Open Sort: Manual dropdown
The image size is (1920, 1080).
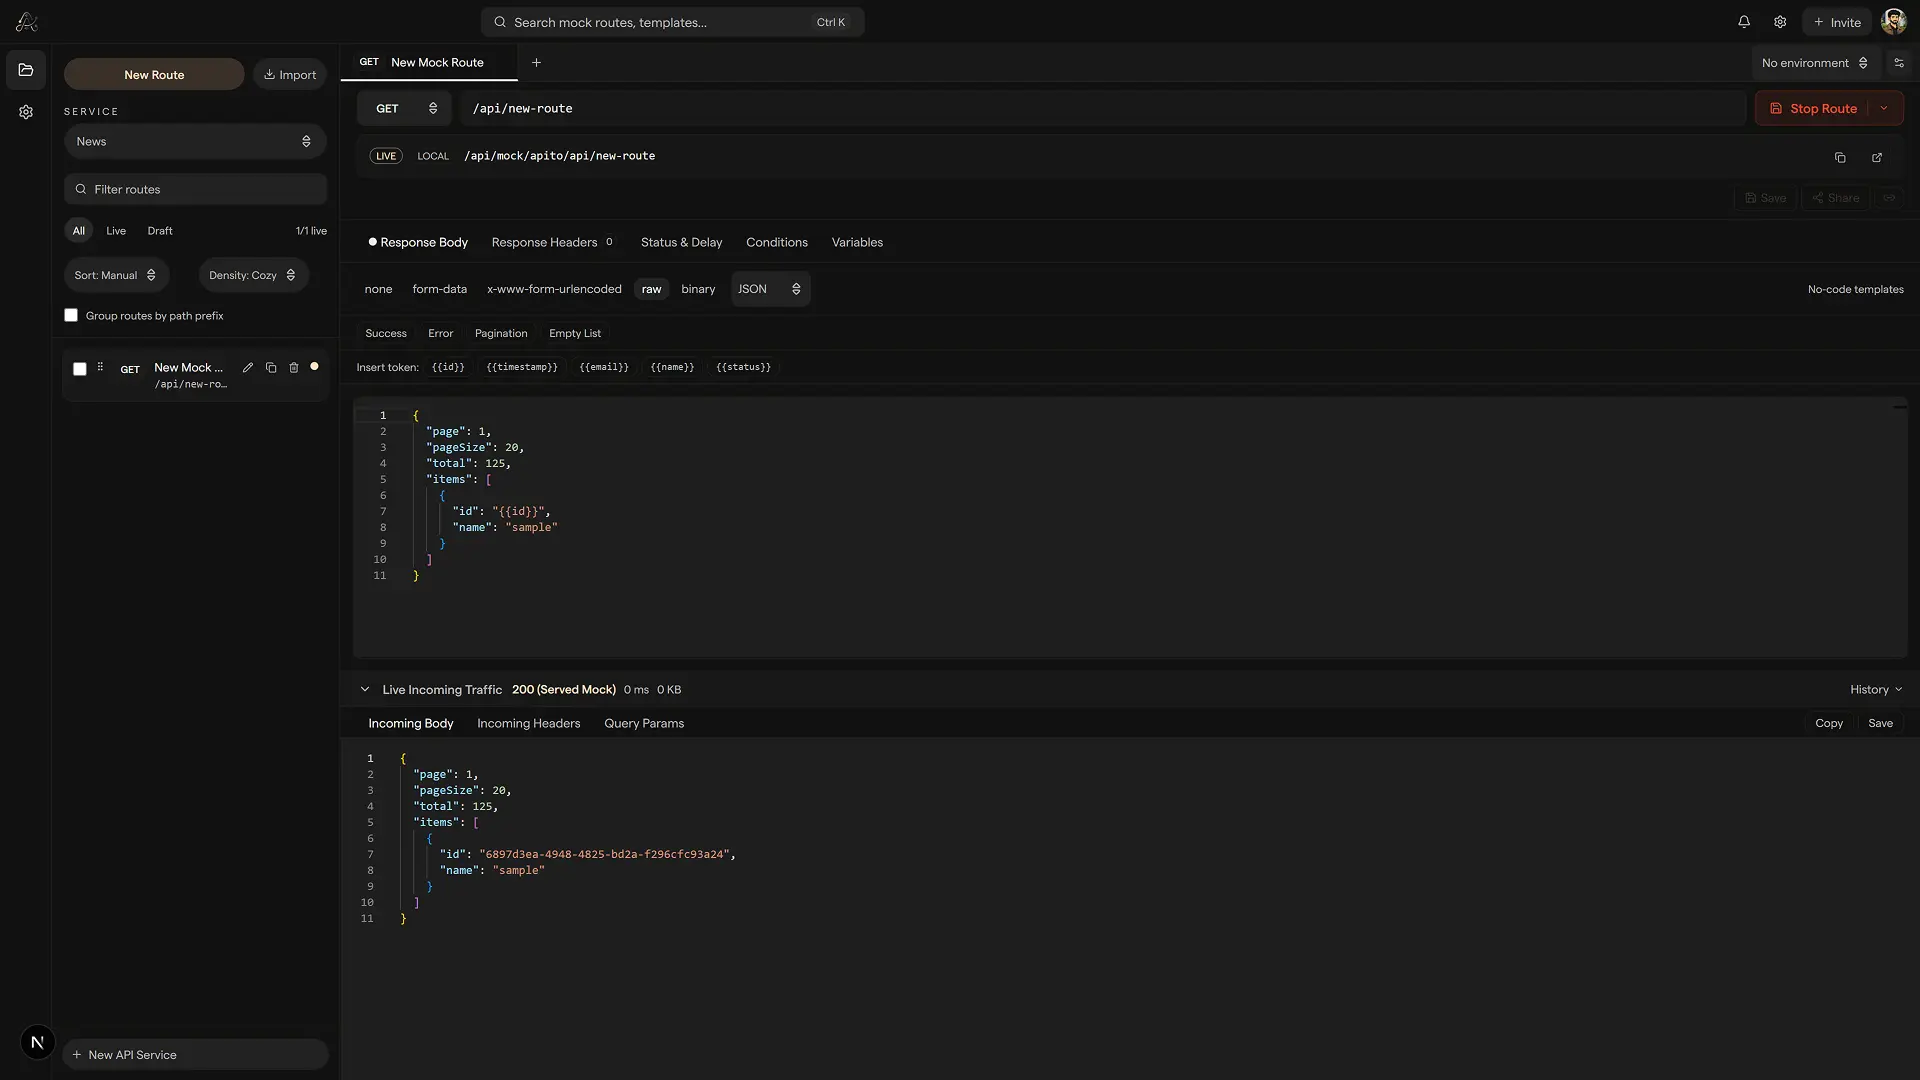pyautogui.click(x=116, y=275)
